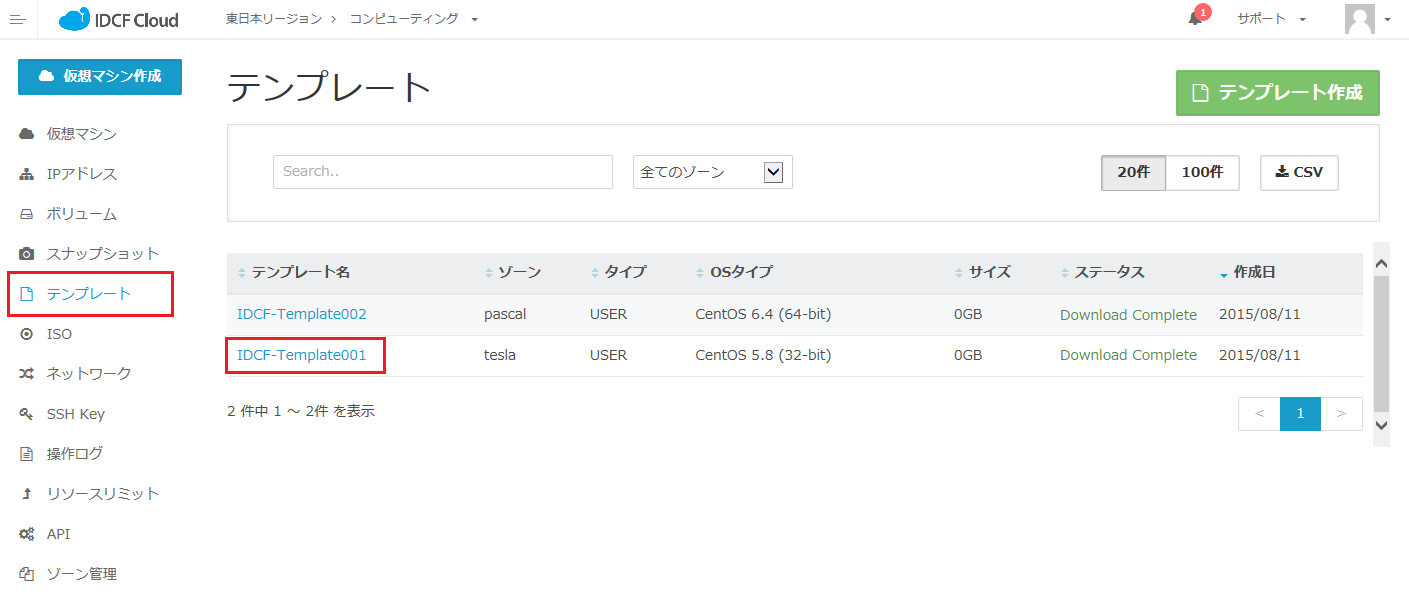Click the API gears icon
Viewport: 1409px width, 615px height.
click(27, 534)
